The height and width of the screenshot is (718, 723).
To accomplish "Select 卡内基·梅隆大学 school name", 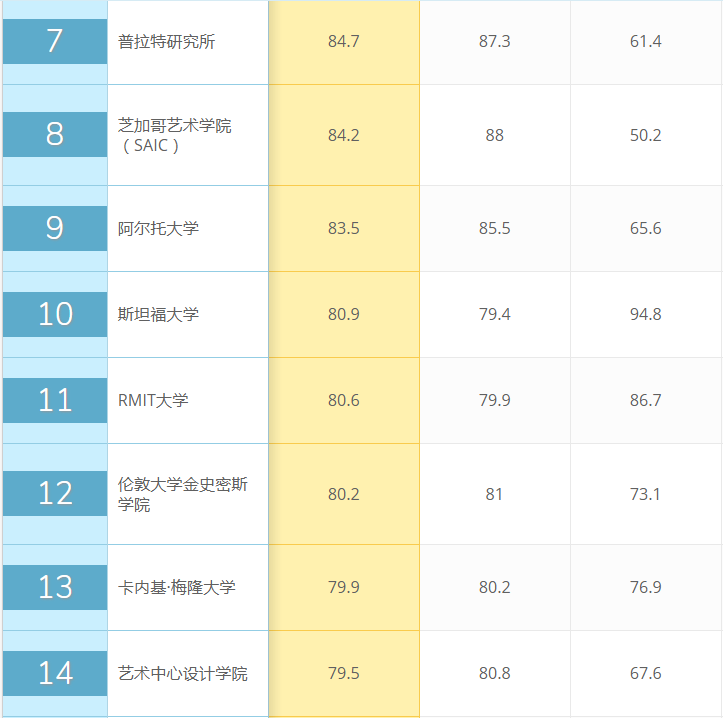I will (x=177, y=587).
